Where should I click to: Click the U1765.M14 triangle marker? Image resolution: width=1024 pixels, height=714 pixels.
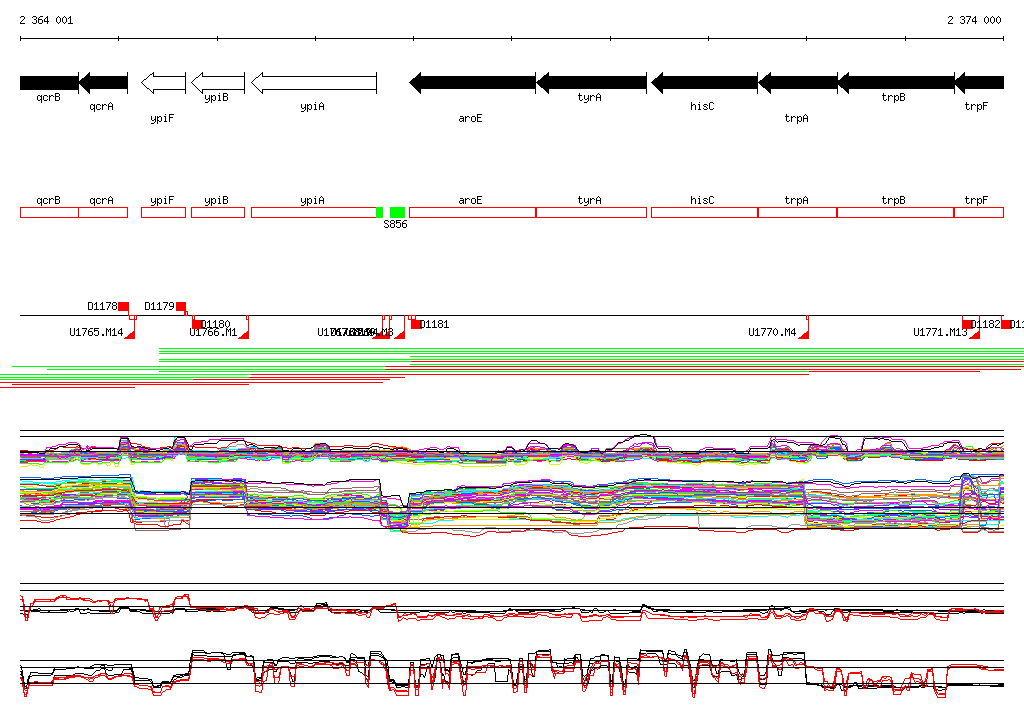(x=130, y=333)
